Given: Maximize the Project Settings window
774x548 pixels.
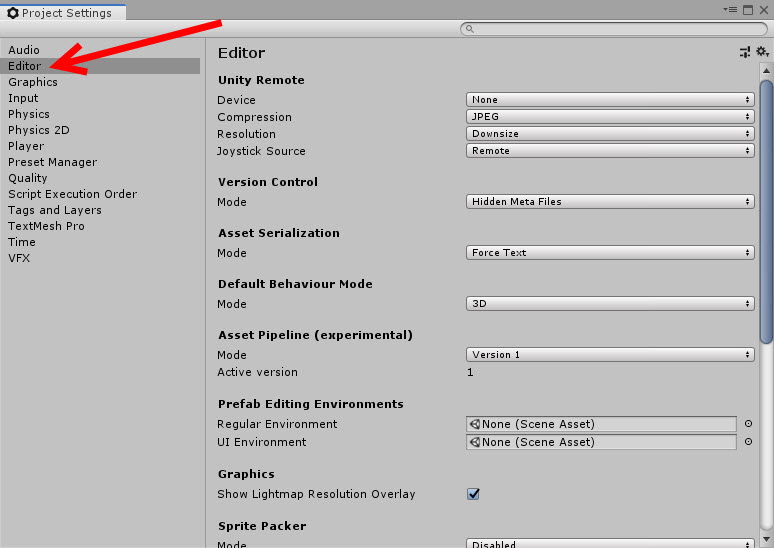Looking at the screenshot, I should tap(748, 9).
